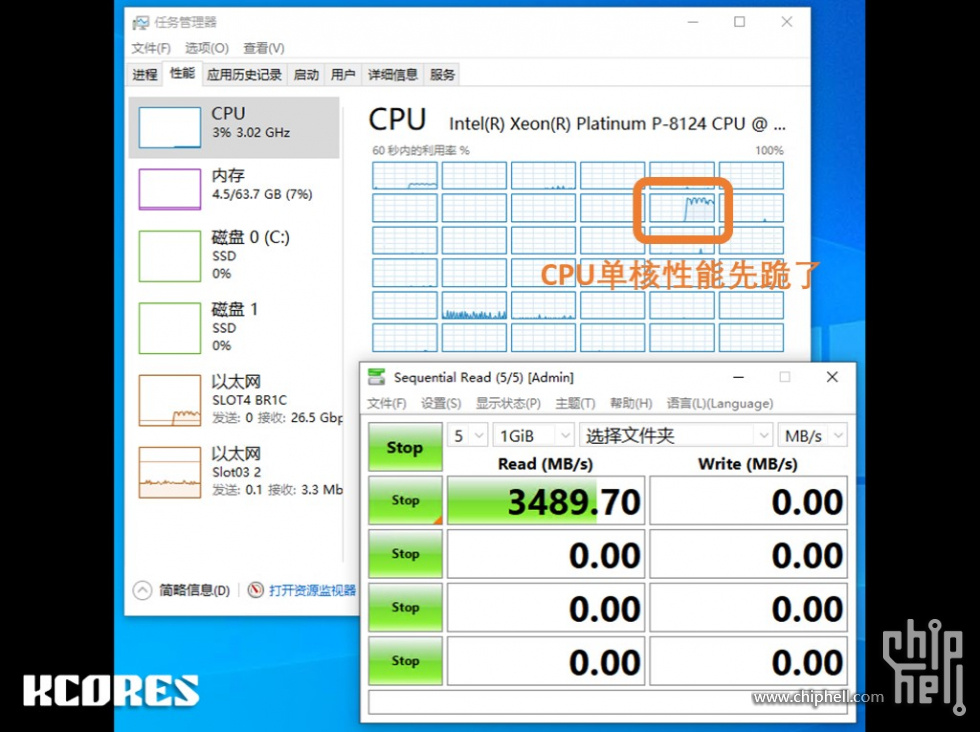This screenshot has width=980, height=732.
Task: Switch to the 应用历史记录 tab
Action: pos(244,75)
